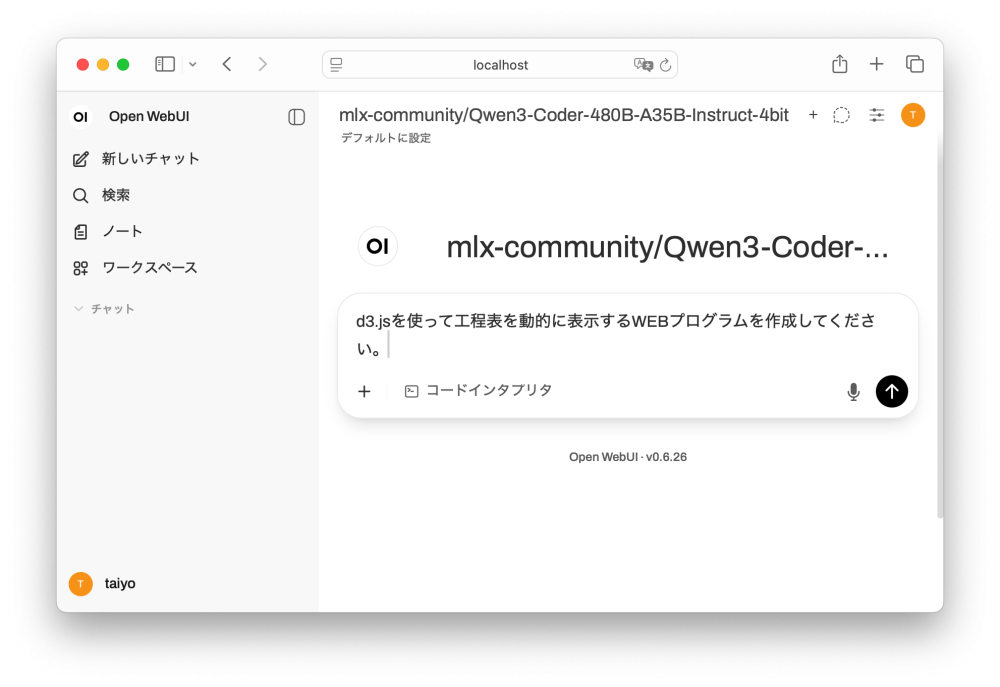Maximize the Safari window with green button

[123, 64]
